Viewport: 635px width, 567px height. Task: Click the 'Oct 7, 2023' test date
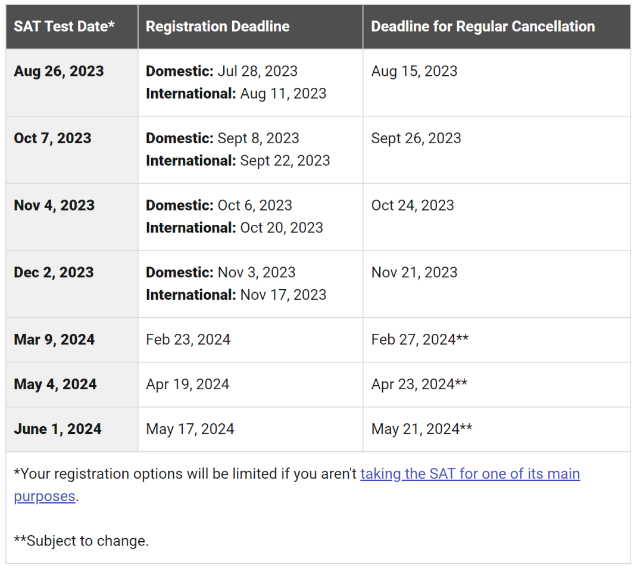click(53, 138)
